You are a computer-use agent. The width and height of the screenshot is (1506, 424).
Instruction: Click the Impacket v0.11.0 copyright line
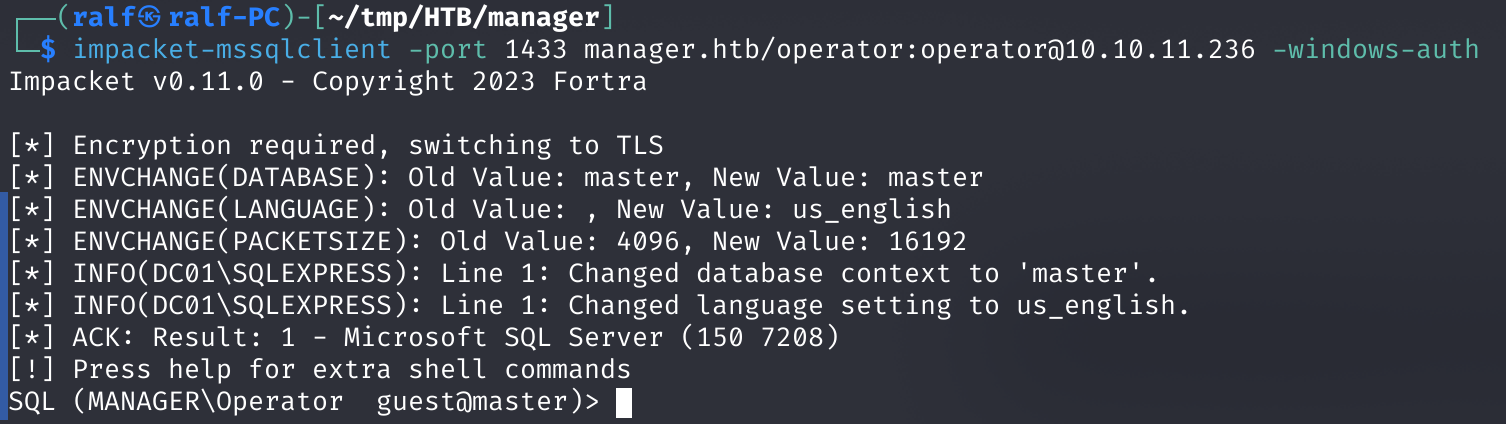tap(328, 81)
